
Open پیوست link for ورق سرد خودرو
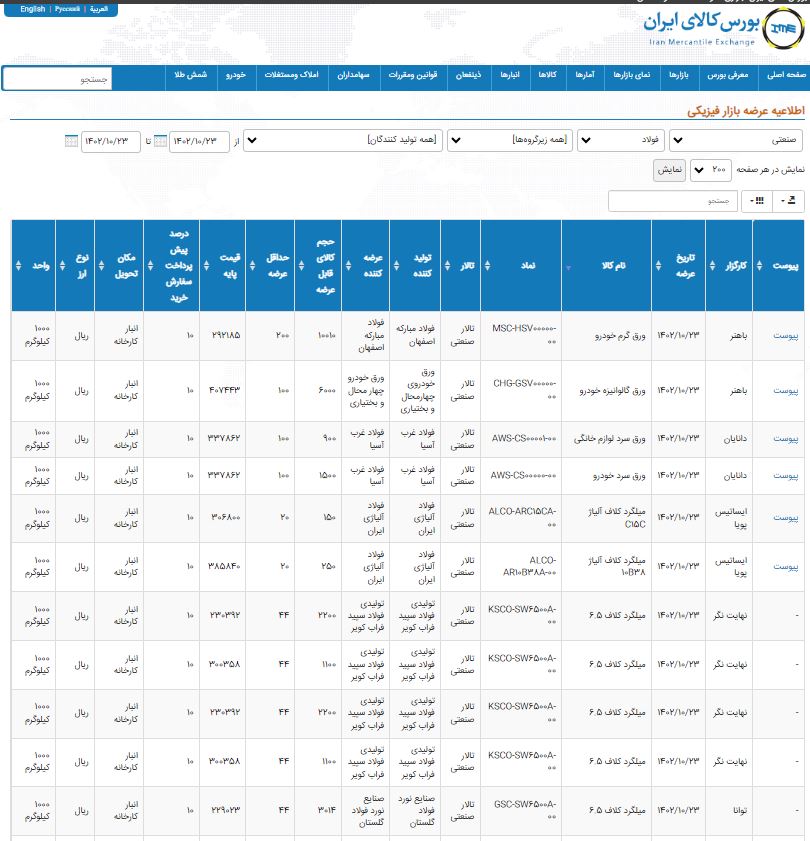(x=785, y=476)
